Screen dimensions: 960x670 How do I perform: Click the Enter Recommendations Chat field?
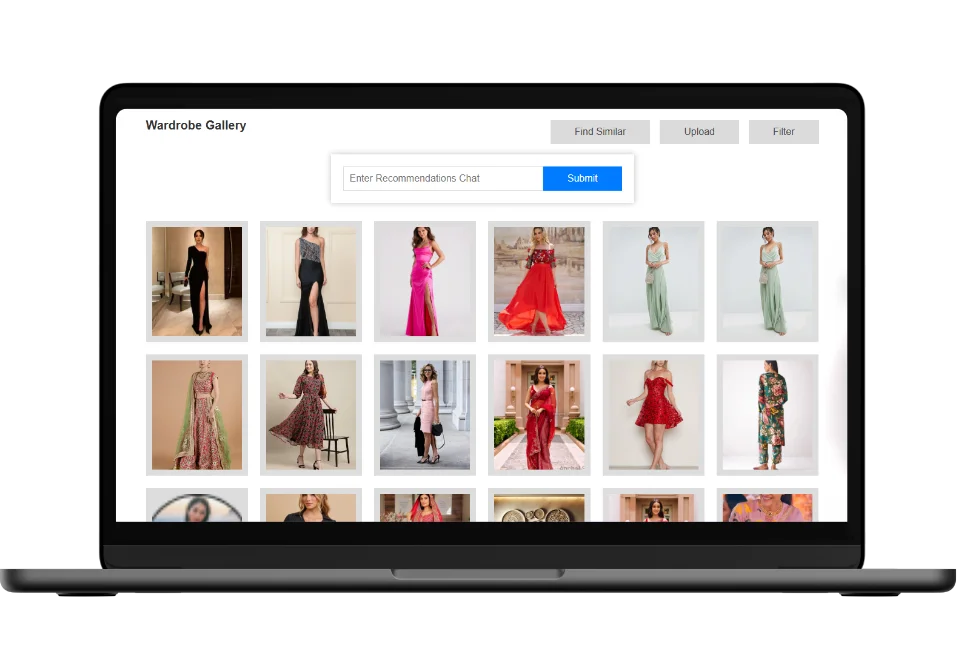pos(441,178)
